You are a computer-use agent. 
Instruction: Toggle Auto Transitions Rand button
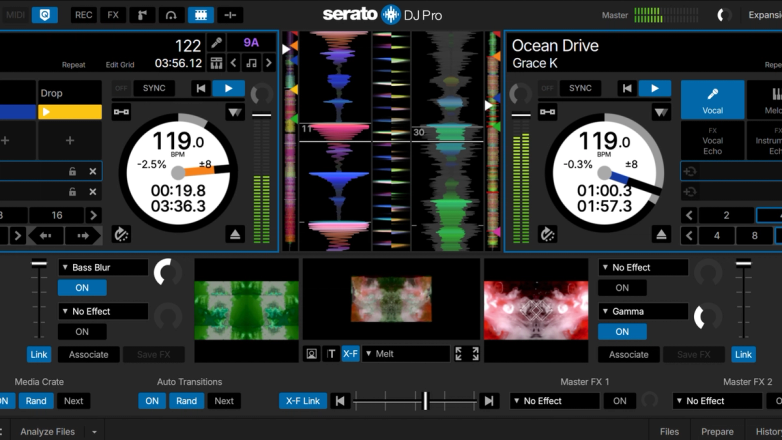[186, 401]
